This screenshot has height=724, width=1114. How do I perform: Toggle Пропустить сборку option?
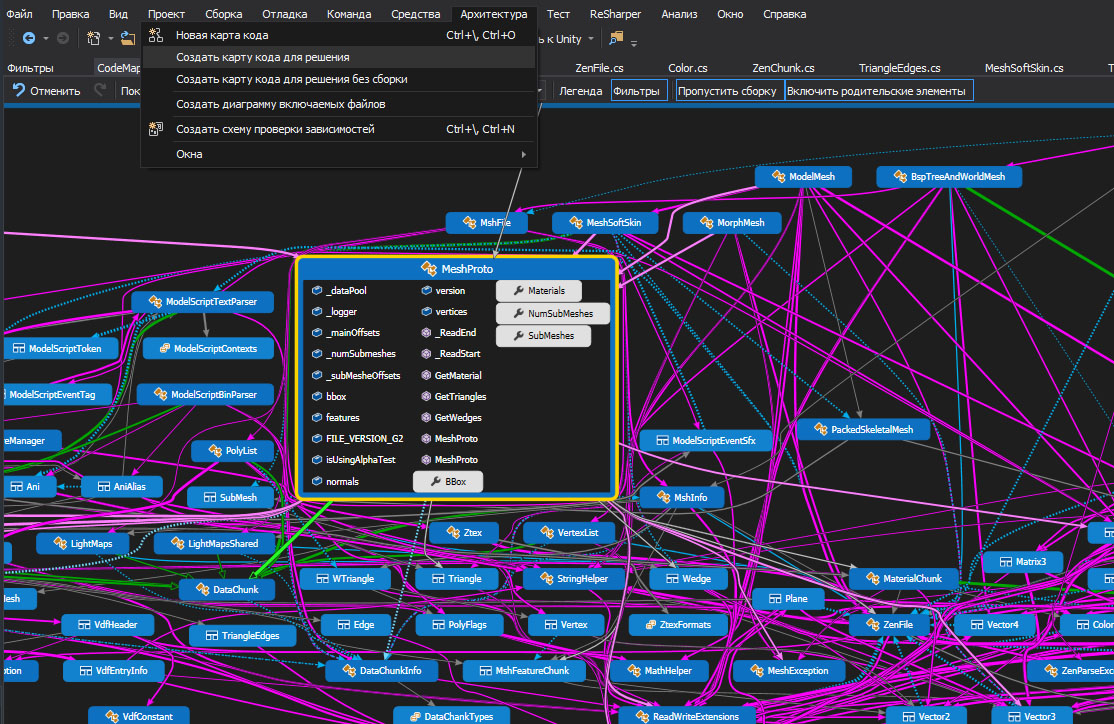[x=727, y=91]
